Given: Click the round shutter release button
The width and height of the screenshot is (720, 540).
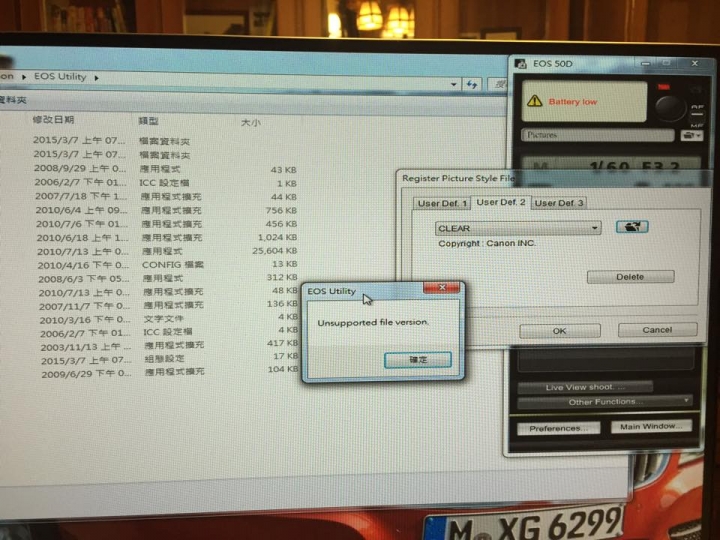Looking at the screenshot, I should pyautogui.click(x=670, y=107).
